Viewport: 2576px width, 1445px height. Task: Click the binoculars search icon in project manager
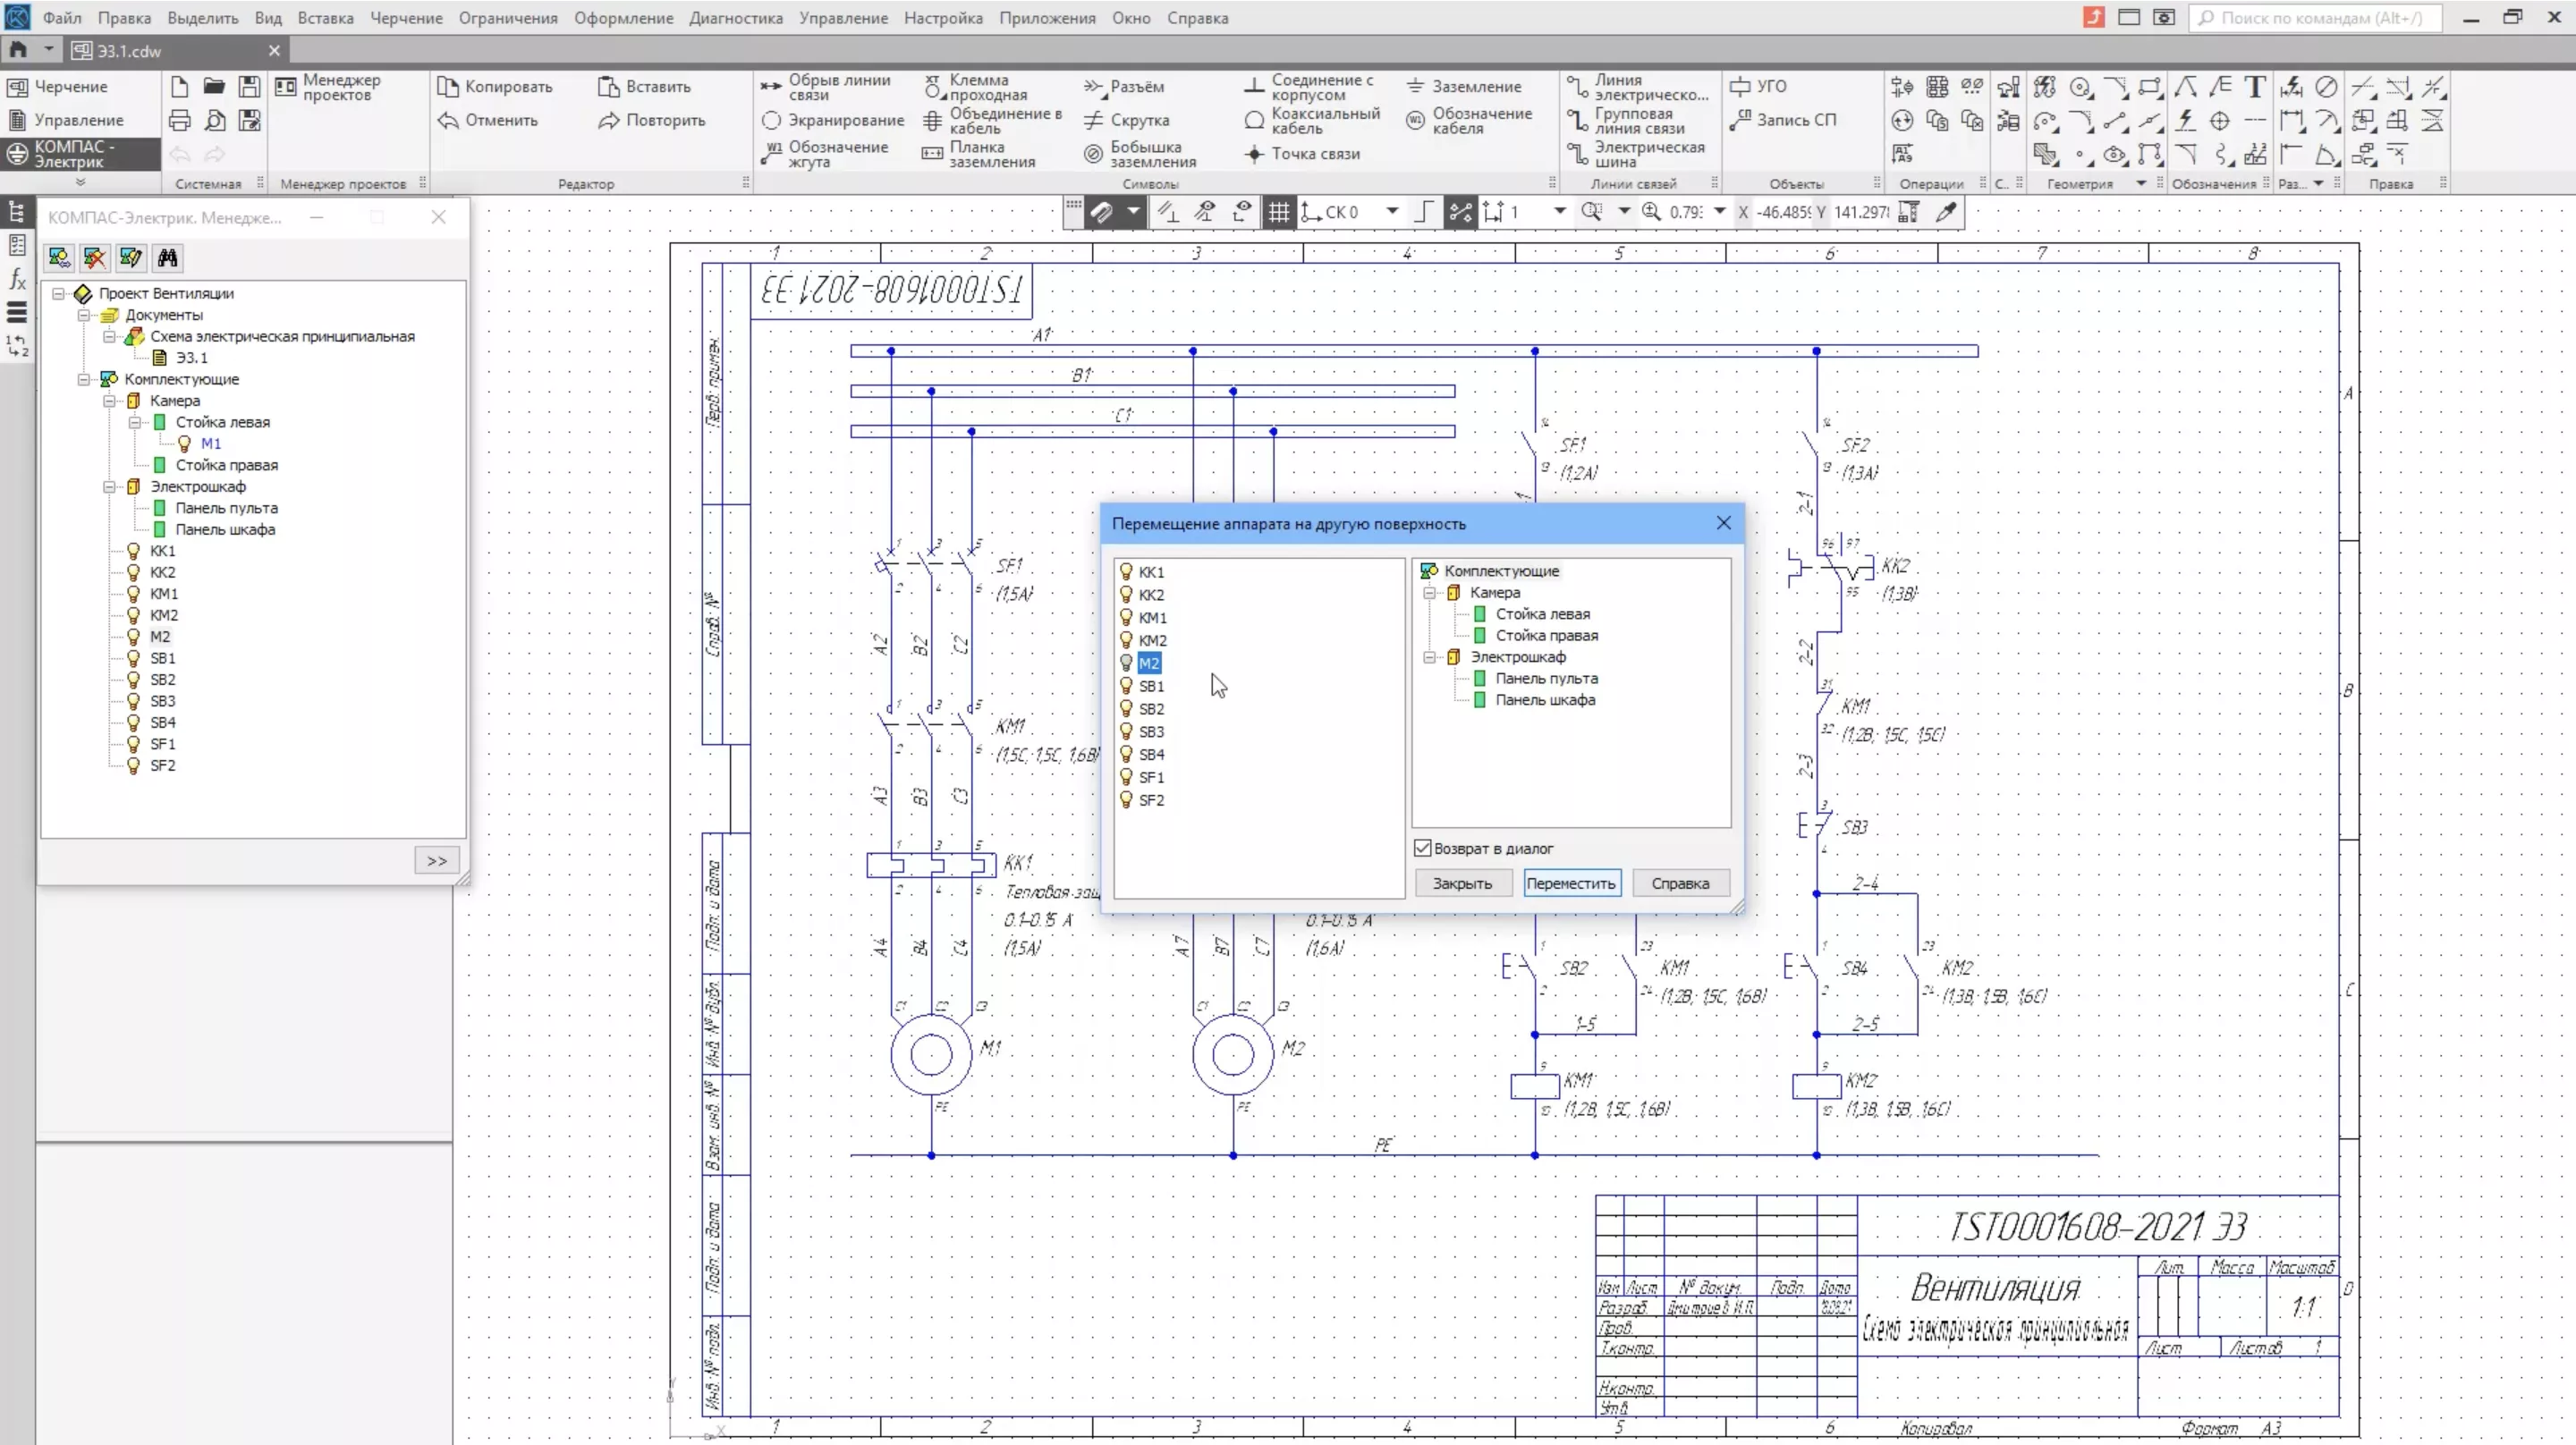(167, 258)
